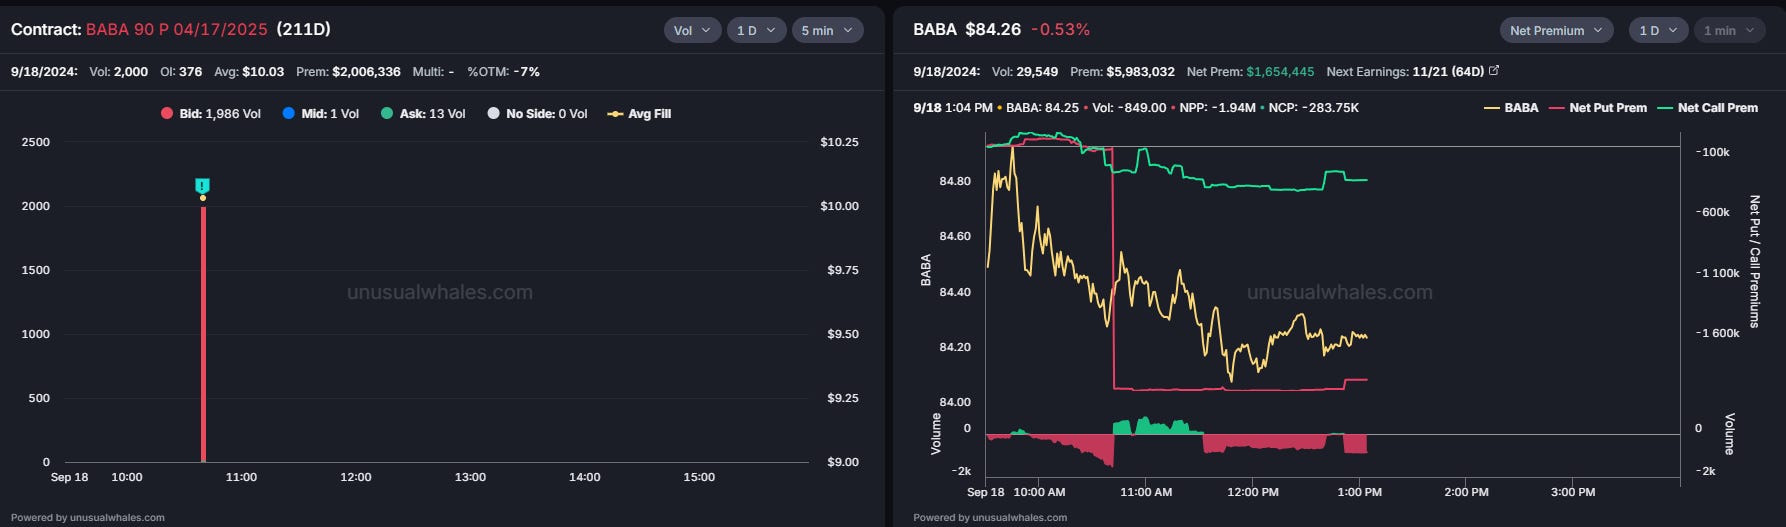1786x527 pixels.
Task: Click the external link icon next to Next Earnings
Action: tap(1494, 71)
